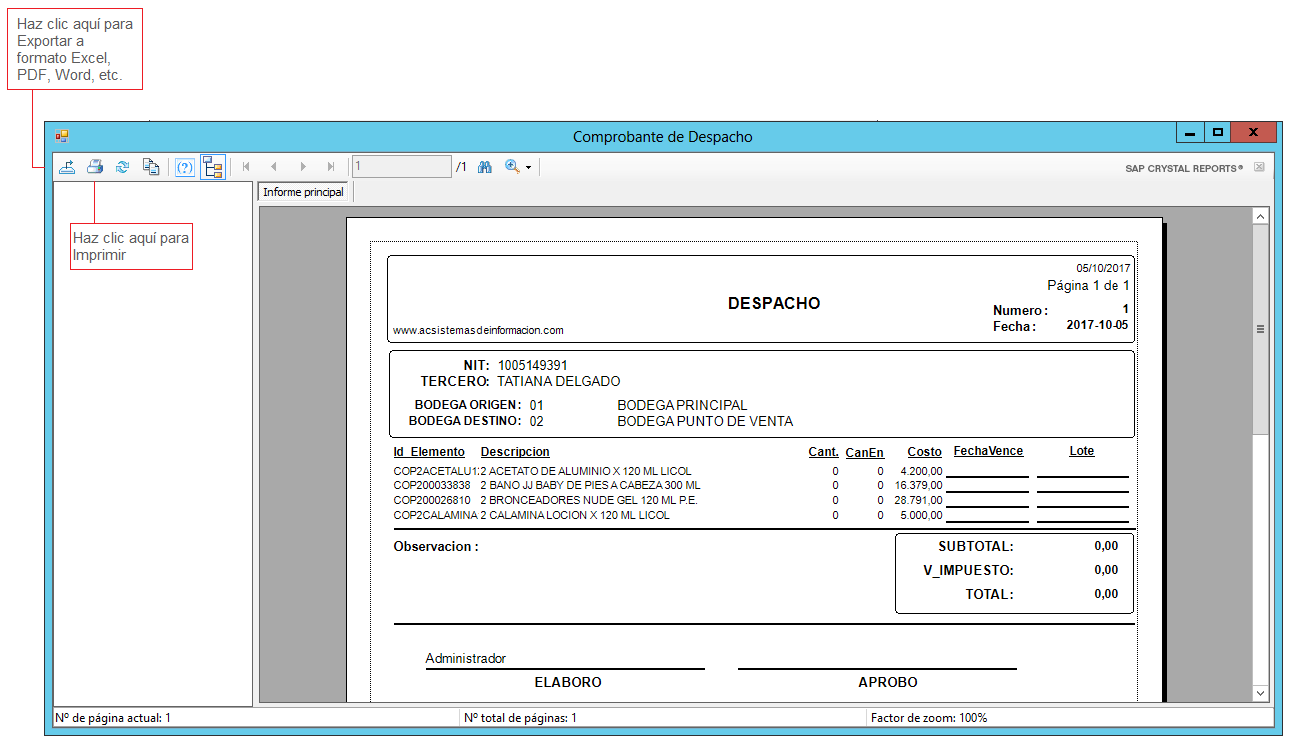Viewport: 1297px width, 748px height.
Task: Click the vertical scrollbar thumb
Action: pos(1260,329)
